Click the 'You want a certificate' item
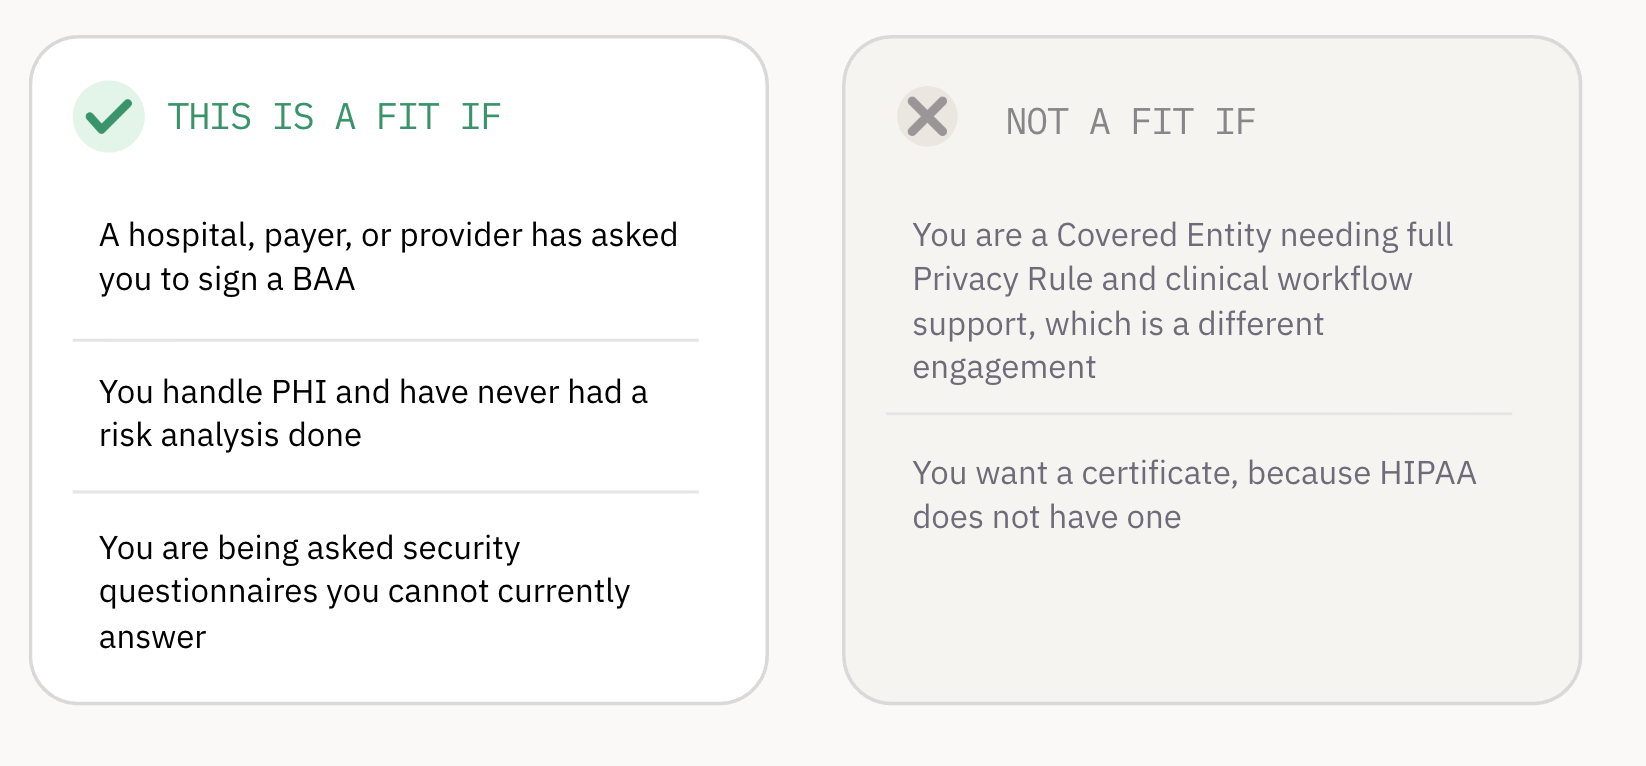The width and height of the screenshot is (1646, 766). pyautogui.click(x=1194, y=495)
